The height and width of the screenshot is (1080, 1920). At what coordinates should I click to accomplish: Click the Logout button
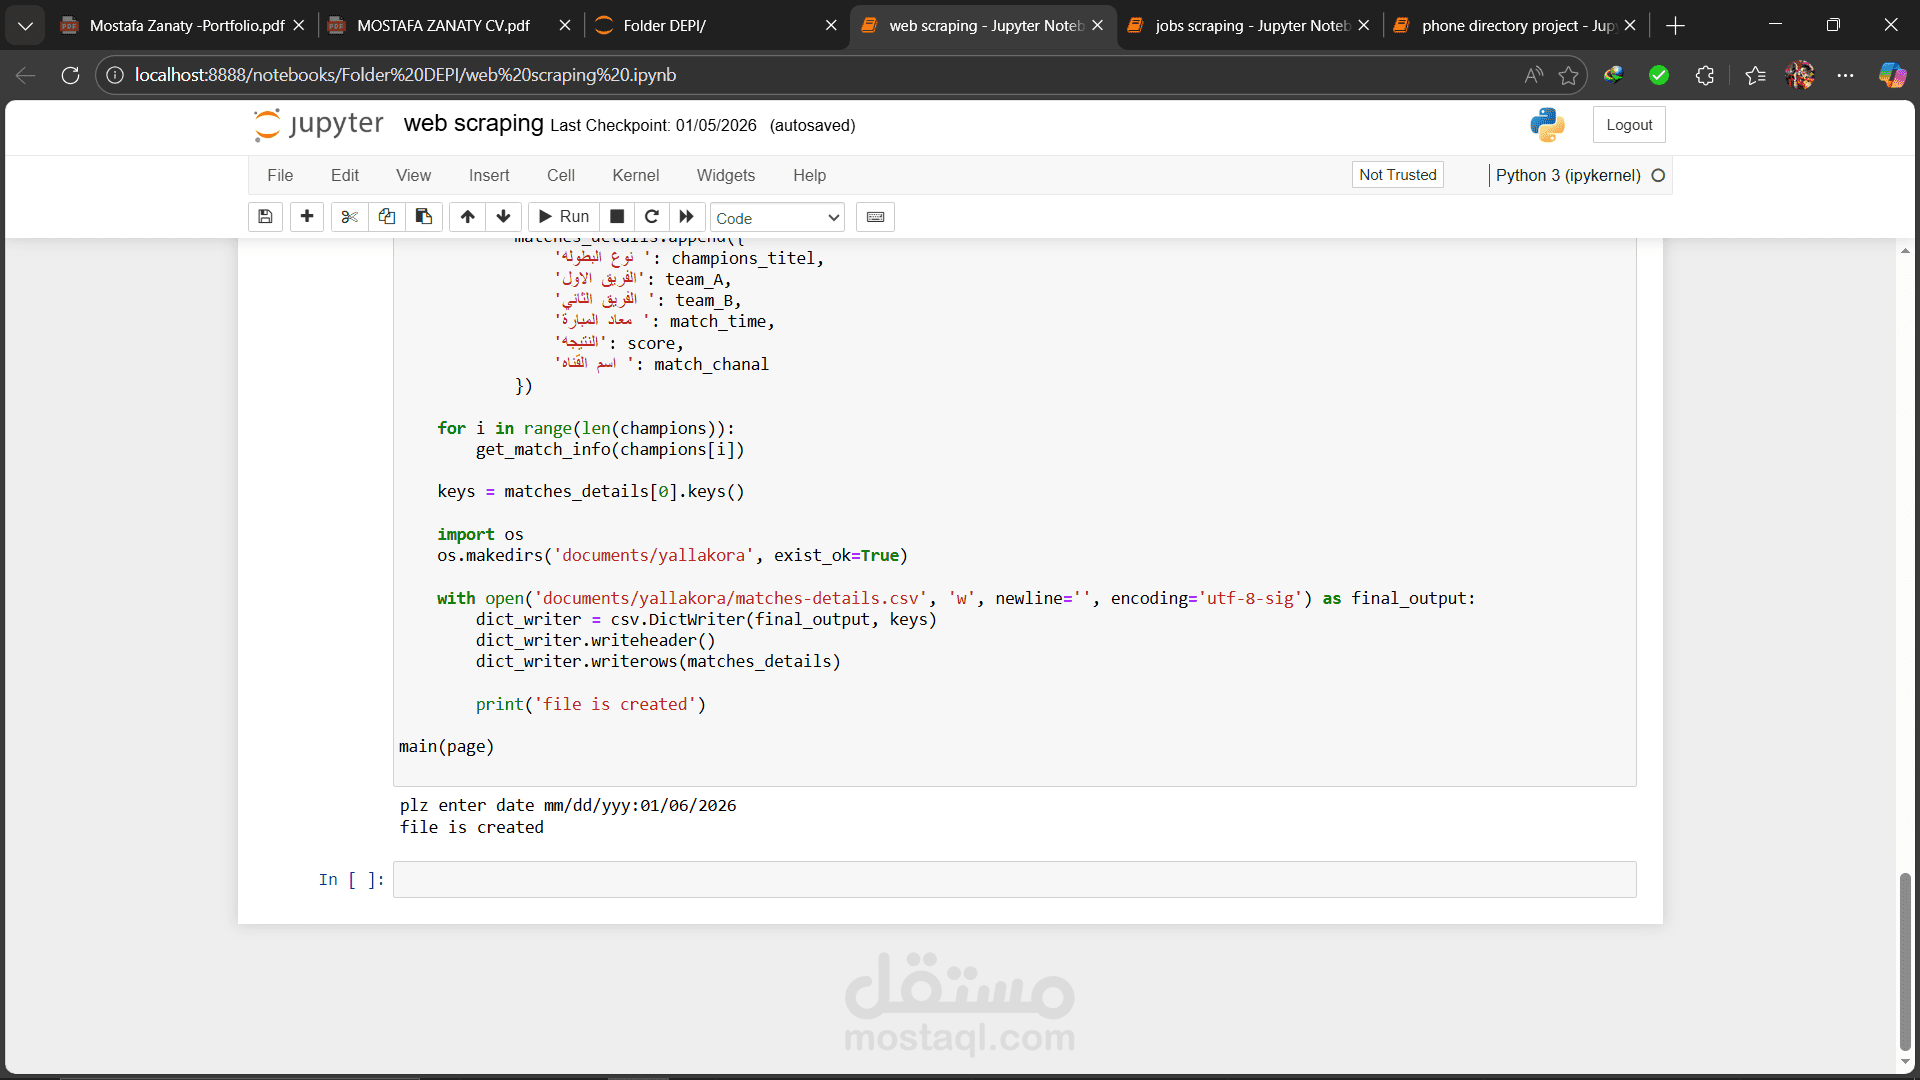1629,125
